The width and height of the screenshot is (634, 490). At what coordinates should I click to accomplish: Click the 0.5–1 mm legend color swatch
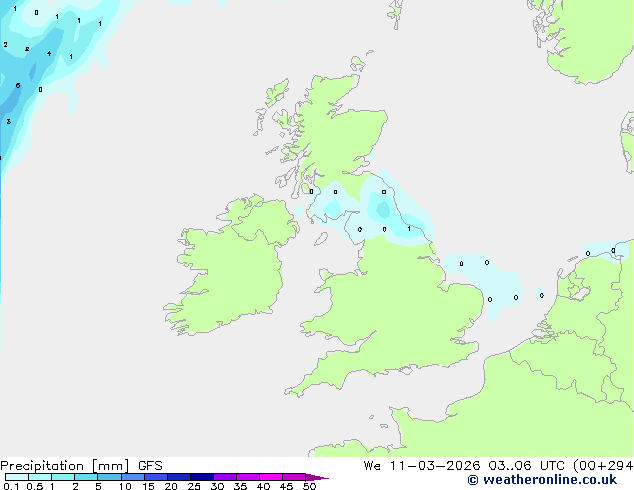point(40,477)
